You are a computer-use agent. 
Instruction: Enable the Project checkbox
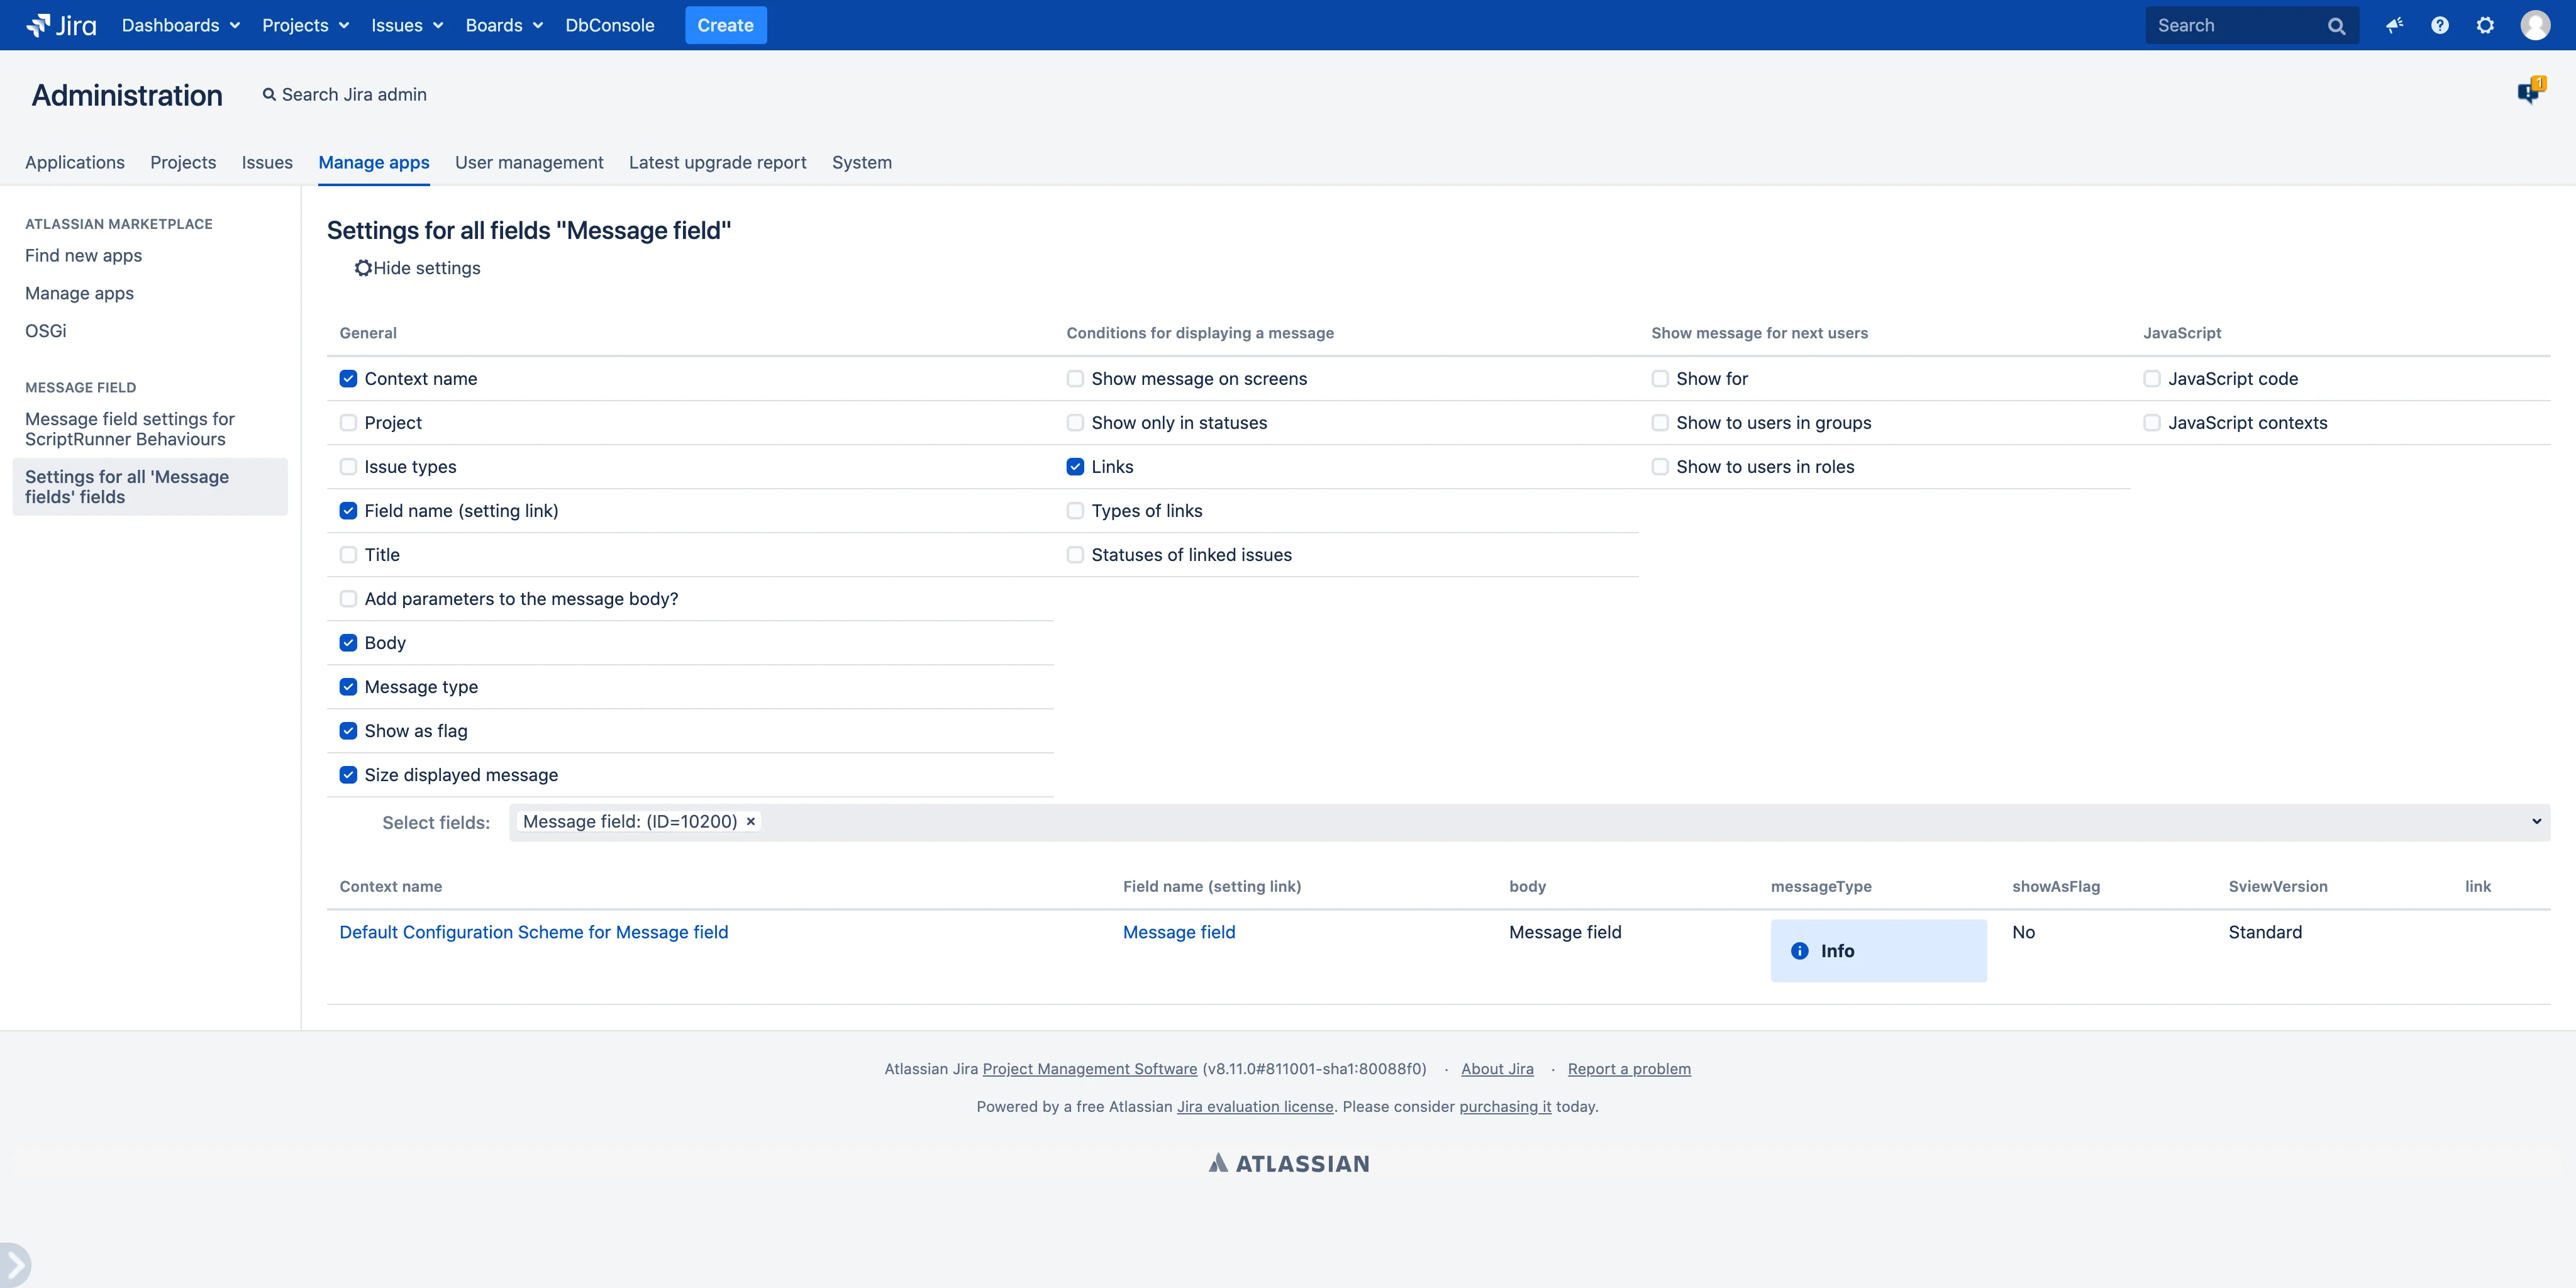coord(348,423)
